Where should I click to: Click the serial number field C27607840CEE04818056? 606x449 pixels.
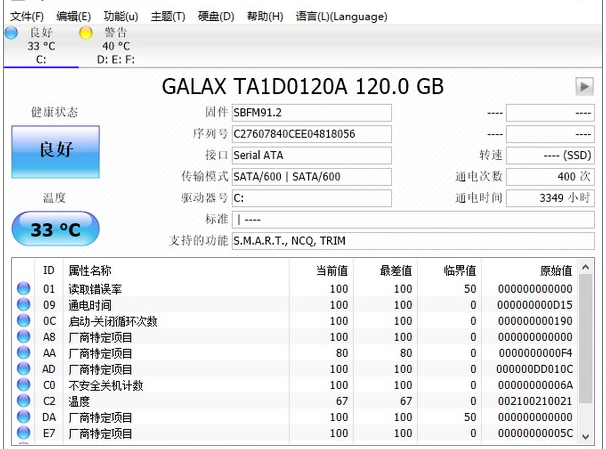pos(312,134)
